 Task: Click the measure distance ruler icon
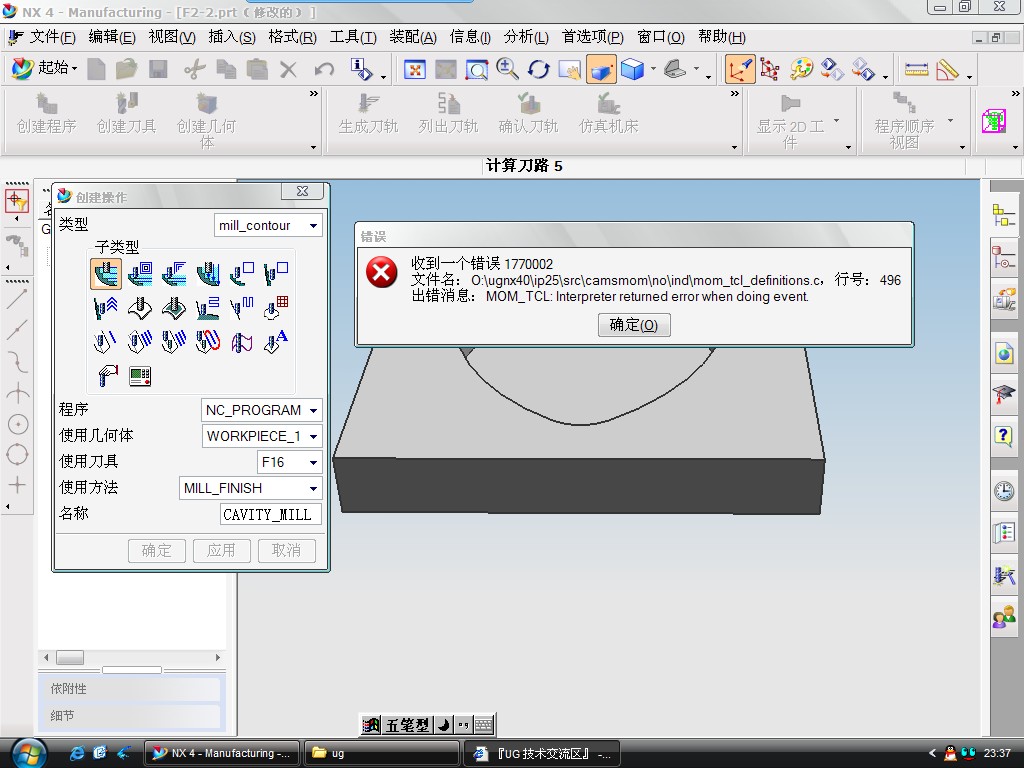pyautogui.click(x=916, y=69)
